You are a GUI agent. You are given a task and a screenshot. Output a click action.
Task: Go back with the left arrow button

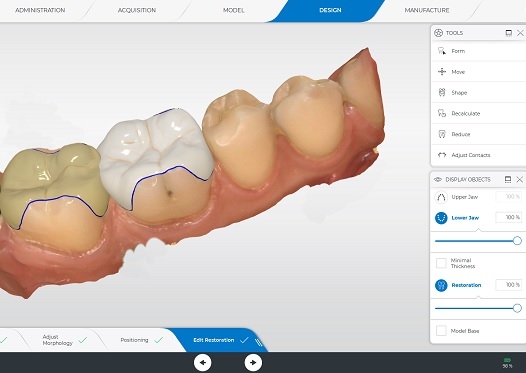click(x=203, y=362)
